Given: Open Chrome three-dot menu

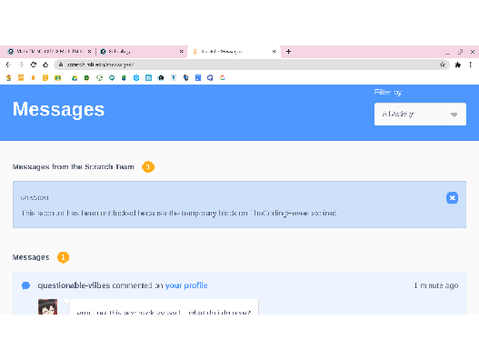Looking at the screenshot, I should pyautogui.click(x=470, y=65).
